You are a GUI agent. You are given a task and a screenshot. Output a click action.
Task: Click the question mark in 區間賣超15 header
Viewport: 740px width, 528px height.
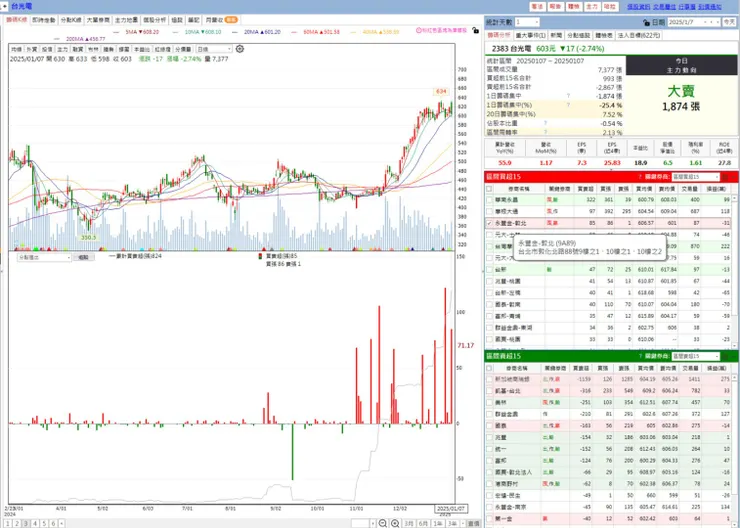pyautogui.click(x=640, y=356)
